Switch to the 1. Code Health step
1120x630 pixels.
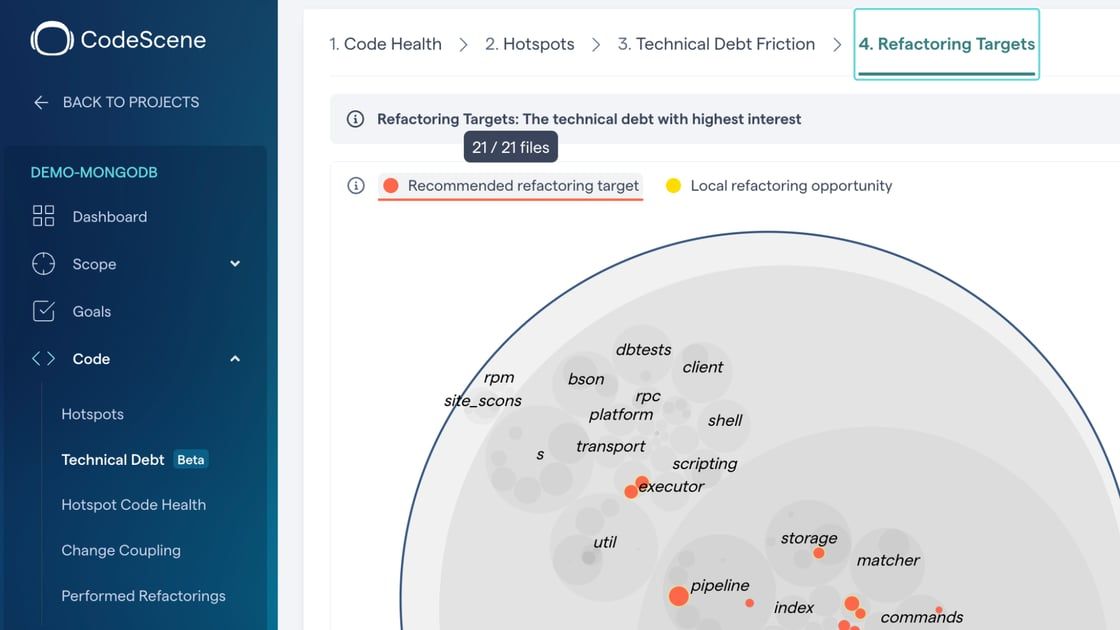tap(385, 44)
